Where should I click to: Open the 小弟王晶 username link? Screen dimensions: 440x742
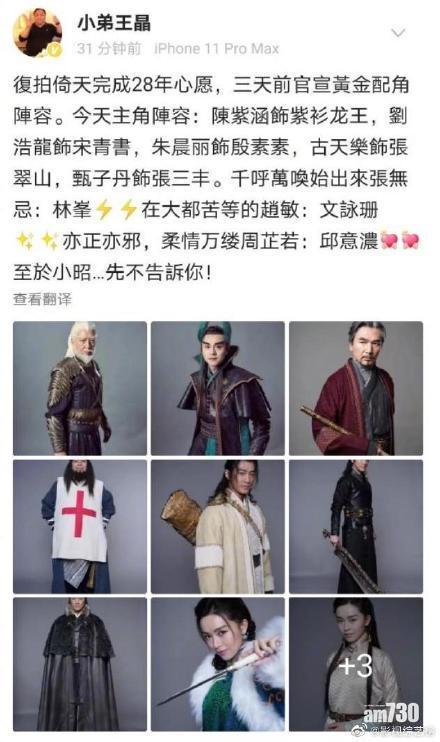pyautogui.click(x=114, y=23)
